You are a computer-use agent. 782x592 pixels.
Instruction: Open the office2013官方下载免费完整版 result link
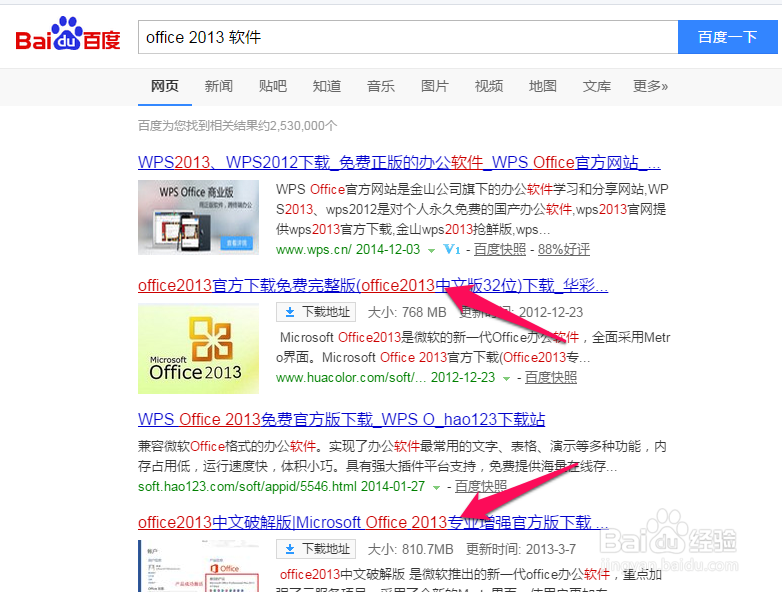[373, 285]
